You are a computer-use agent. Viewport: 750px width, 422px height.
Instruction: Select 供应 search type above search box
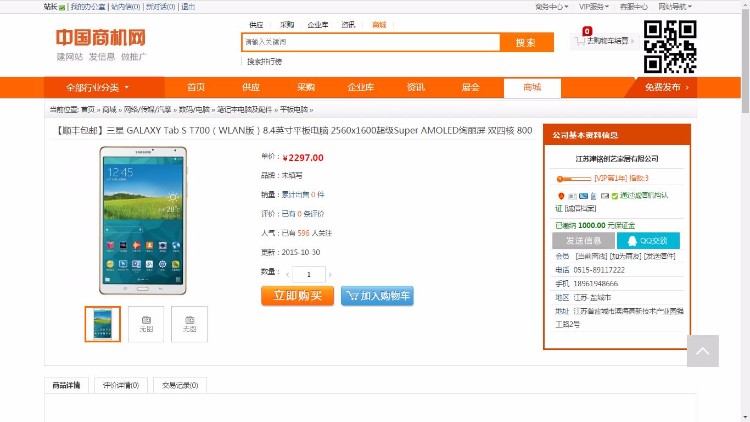click(256, 25)
